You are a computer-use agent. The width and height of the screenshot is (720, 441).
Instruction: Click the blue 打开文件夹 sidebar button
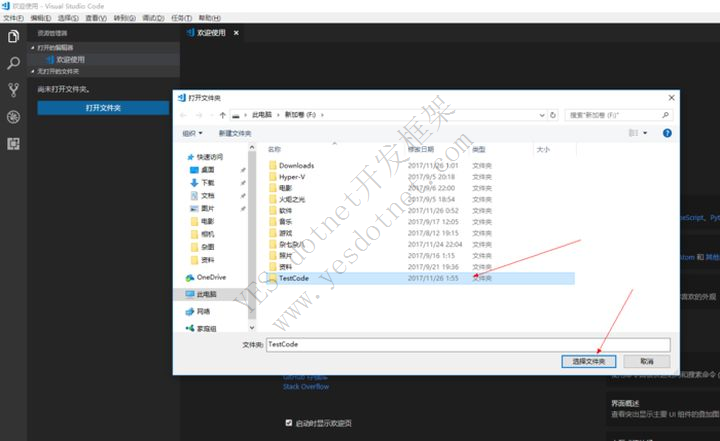(x=103, y=107)
